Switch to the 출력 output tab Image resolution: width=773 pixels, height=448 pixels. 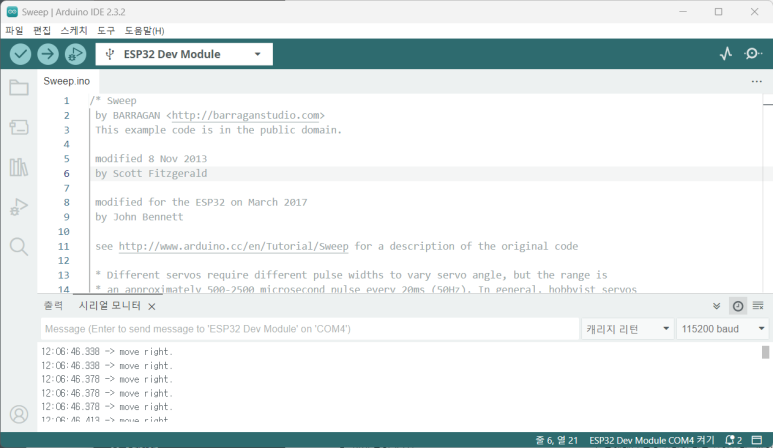coord(53,306)
